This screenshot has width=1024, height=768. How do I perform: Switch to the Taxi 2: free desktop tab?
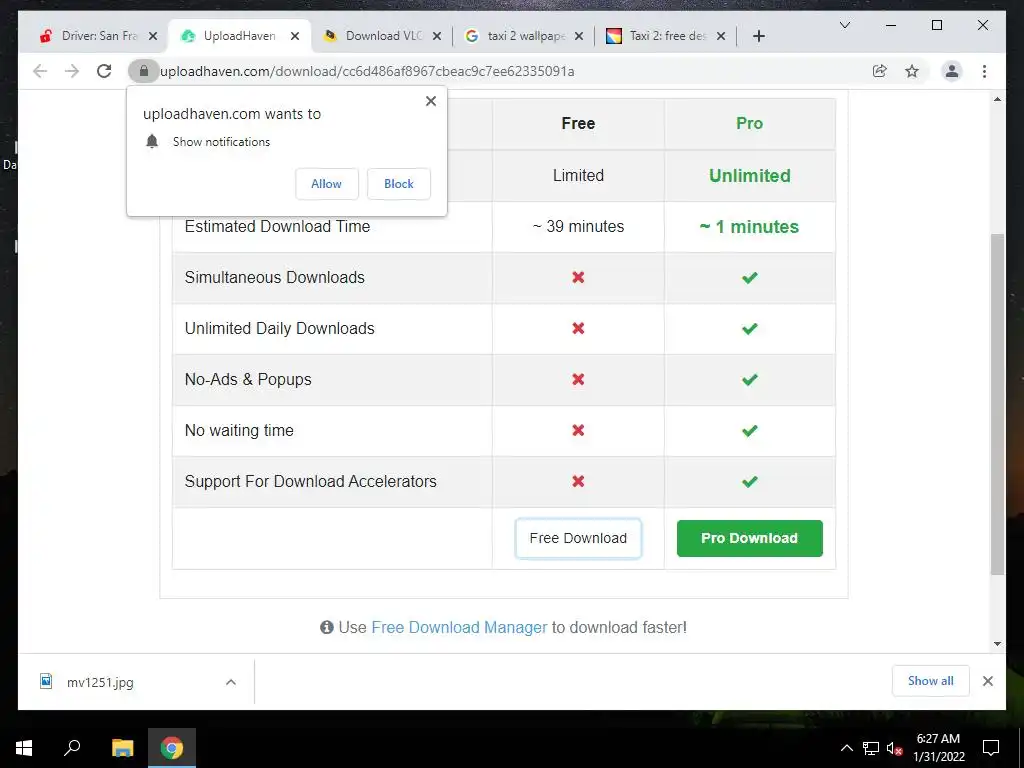tap(667, 36)
